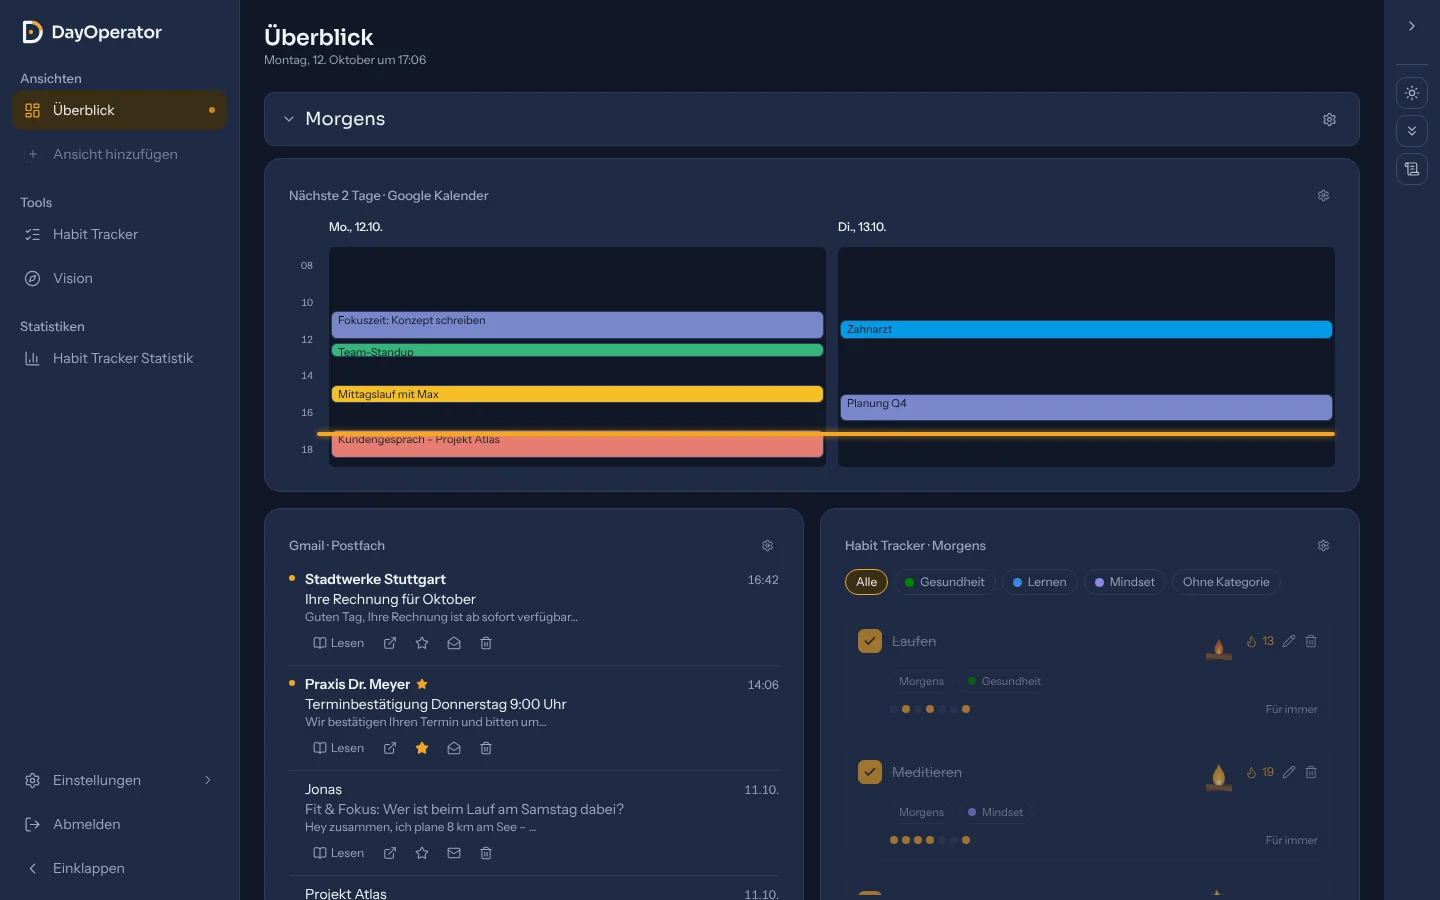Open settings gear for Morgens section

click(1329, 119)
